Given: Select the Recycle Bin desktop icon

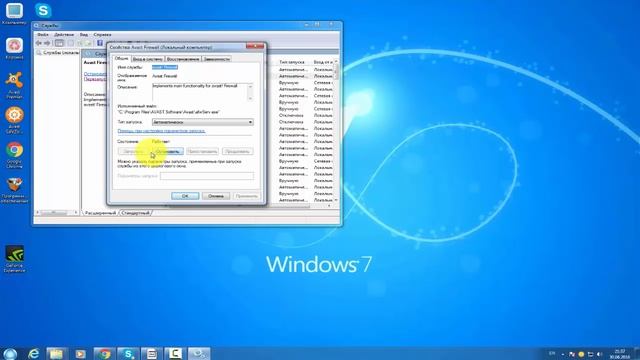Looking at the screenshot, I should pos(14,48).
